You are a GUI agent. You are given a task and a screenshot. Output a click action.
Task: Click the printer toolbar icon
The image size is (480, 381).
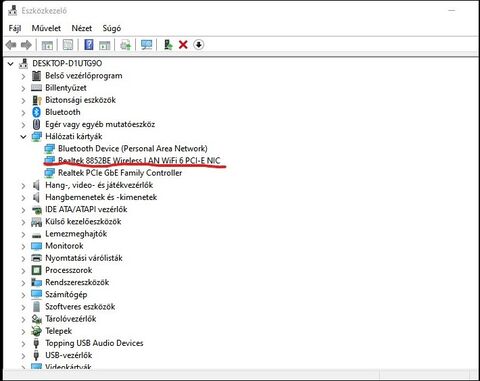pos(126,45)
